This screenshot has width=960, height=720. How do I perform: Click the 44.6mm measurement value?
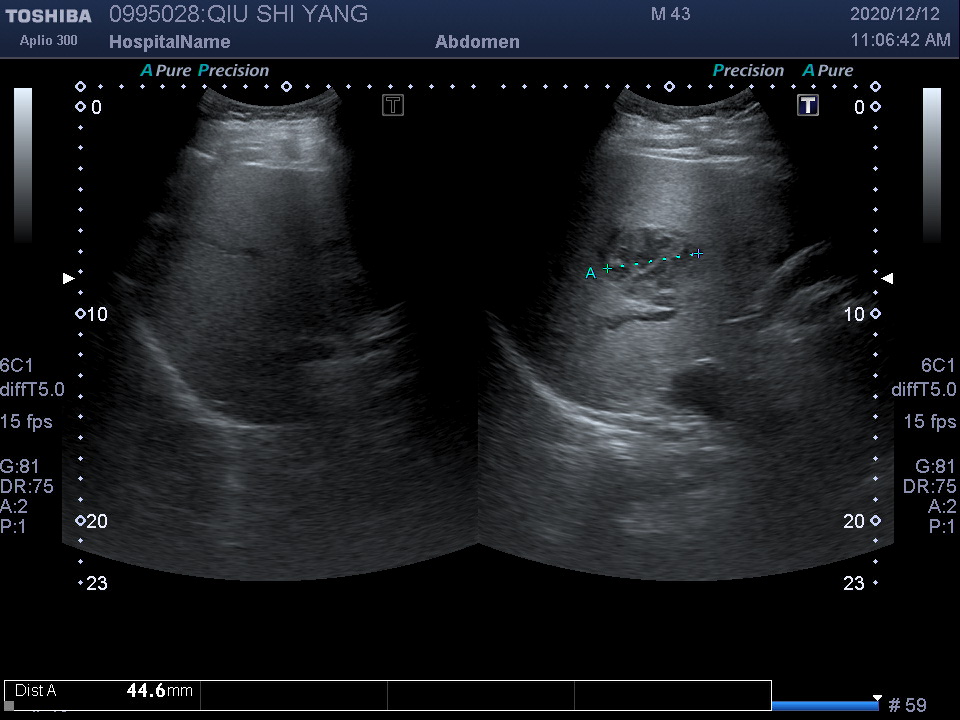tap(159, 691)
